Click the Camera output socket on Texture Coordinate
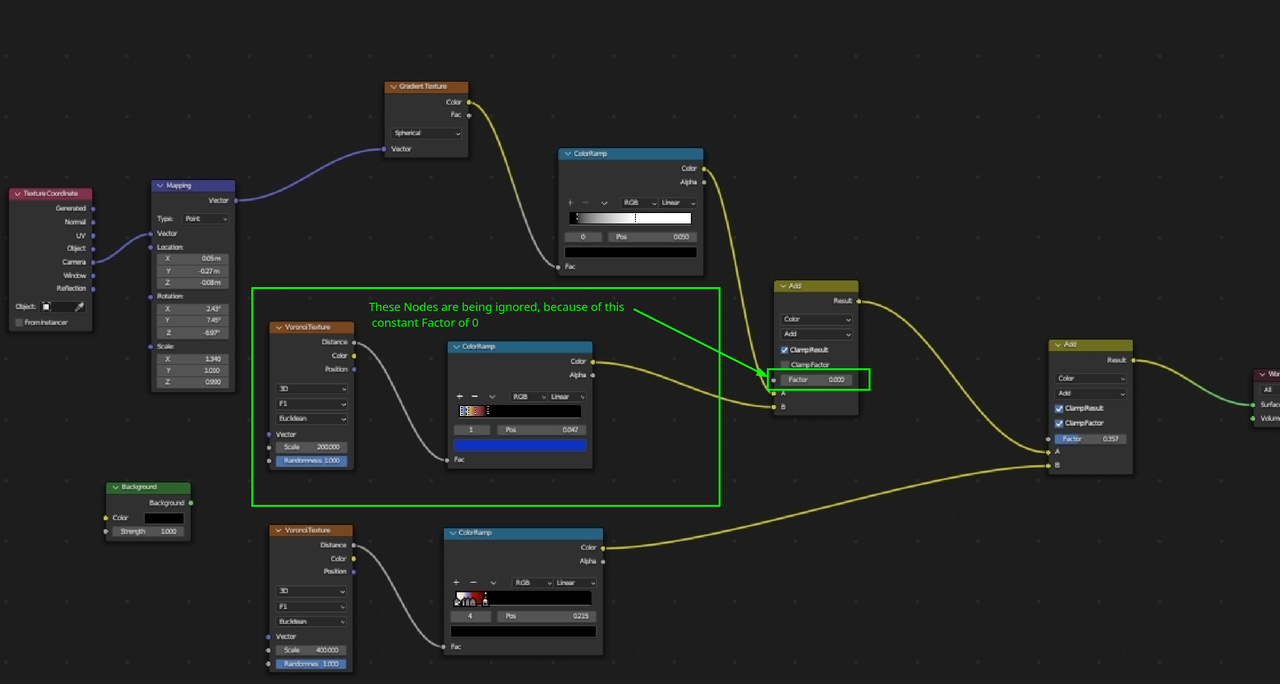The image size is (1280, 684). click(x=93, y=262)
